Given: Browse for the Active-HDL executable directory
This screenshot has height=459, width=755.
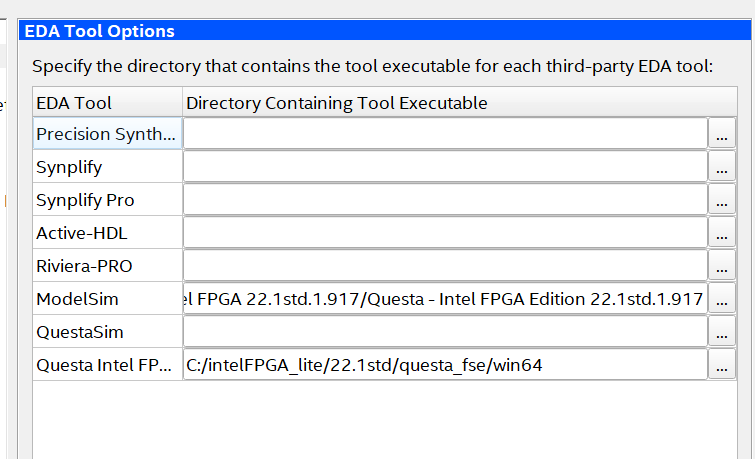Looking at the screenshot, I should pyautogui.click(x=721, y=233).
